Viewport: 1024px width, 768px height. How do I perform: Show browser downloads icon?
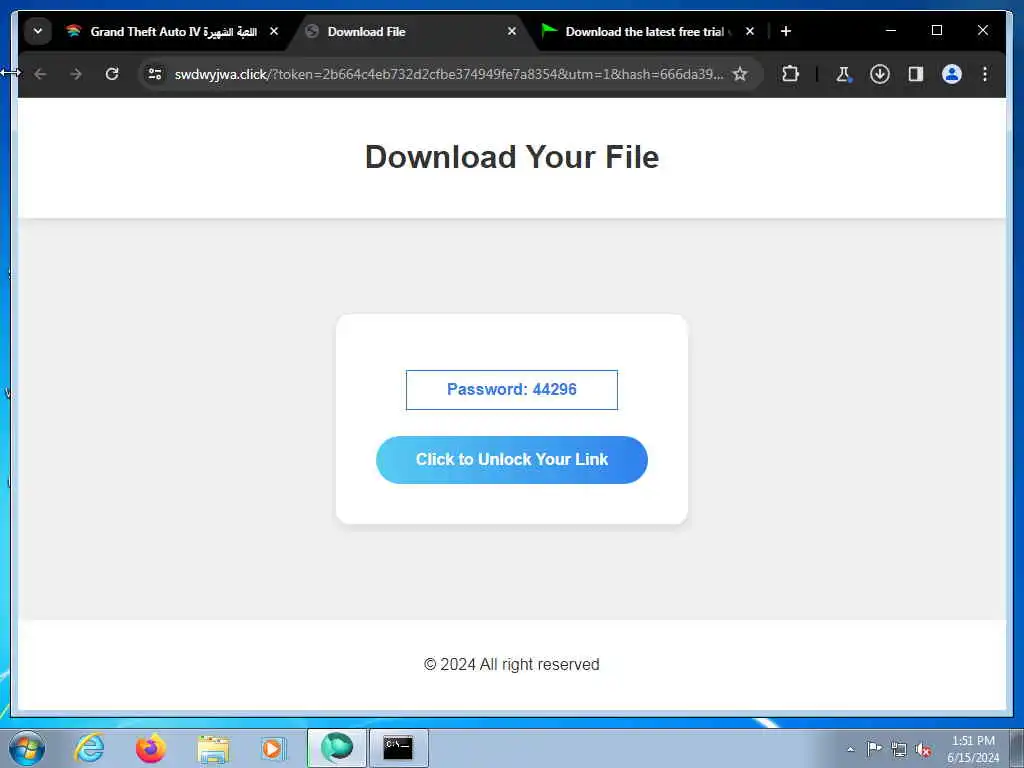coord(880,74)
